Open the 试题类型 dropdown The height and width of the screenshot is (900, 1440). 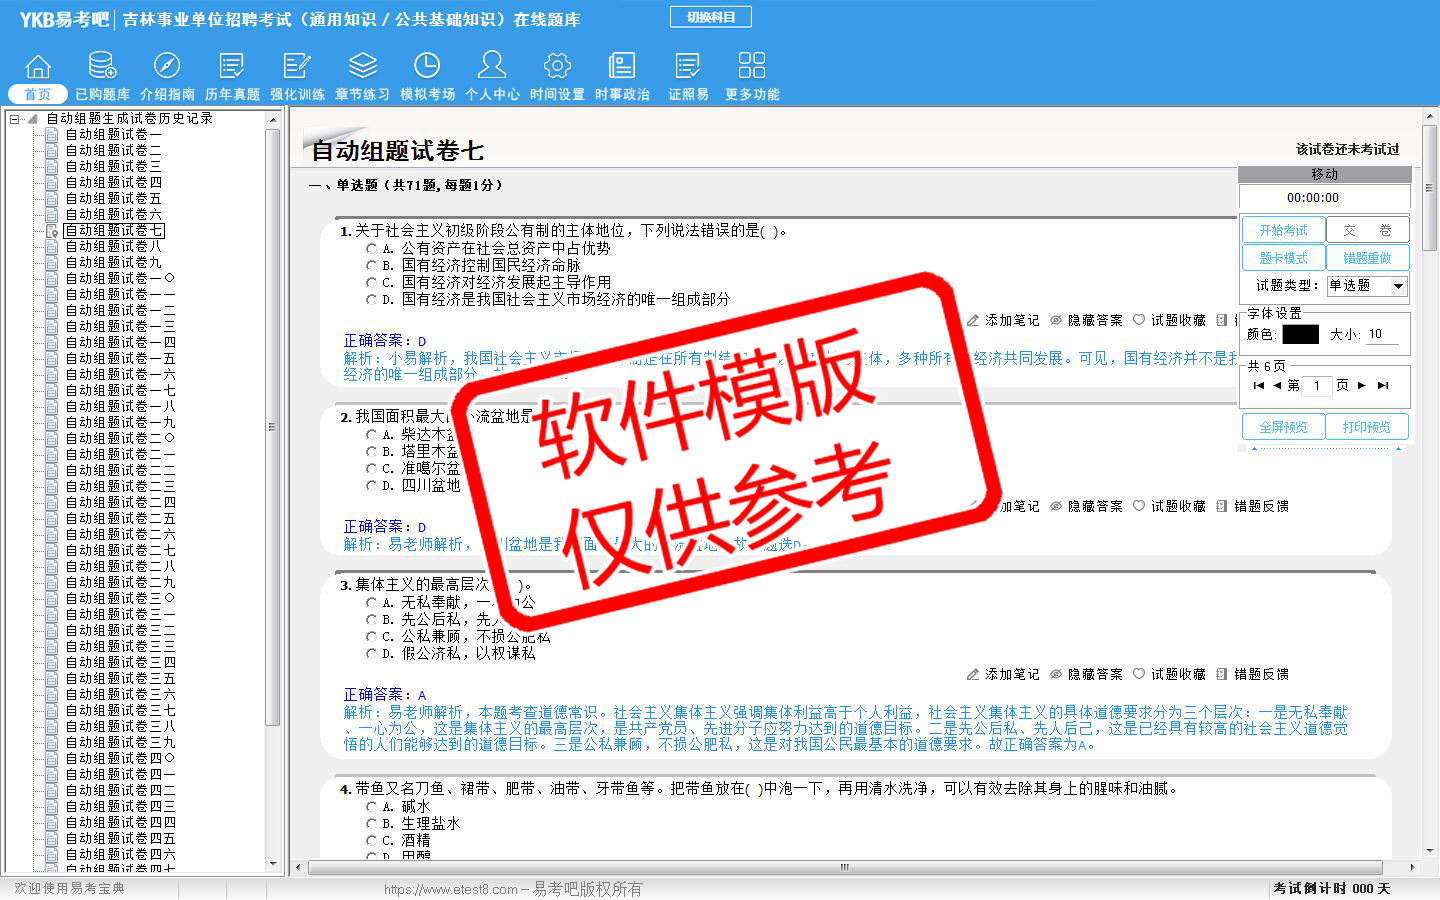pos(1398,286)
